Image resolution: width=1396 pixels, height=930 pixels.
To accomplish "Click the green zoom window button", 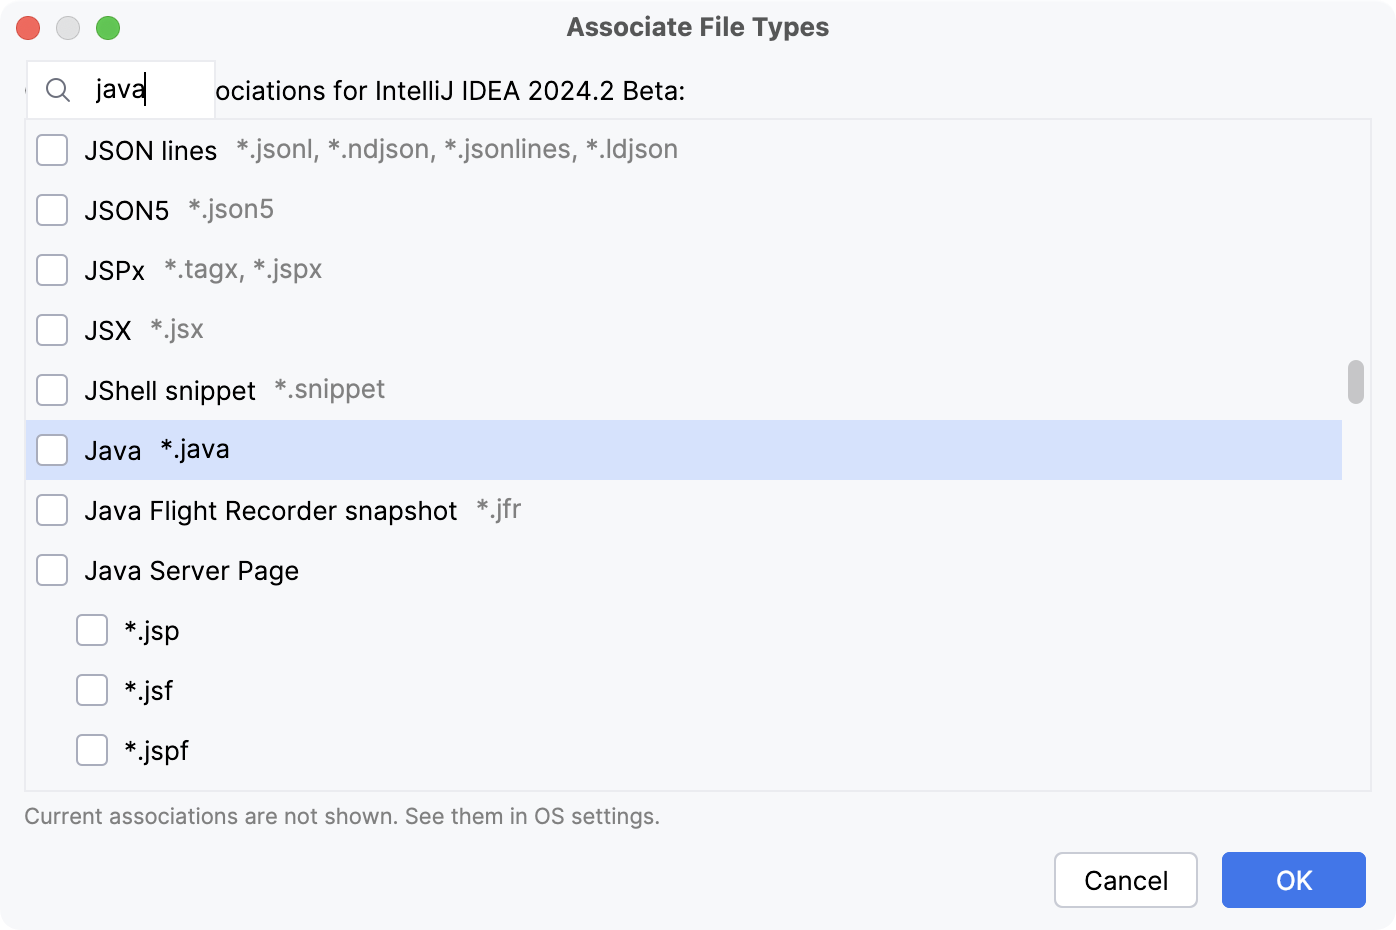I will point(108,28).
